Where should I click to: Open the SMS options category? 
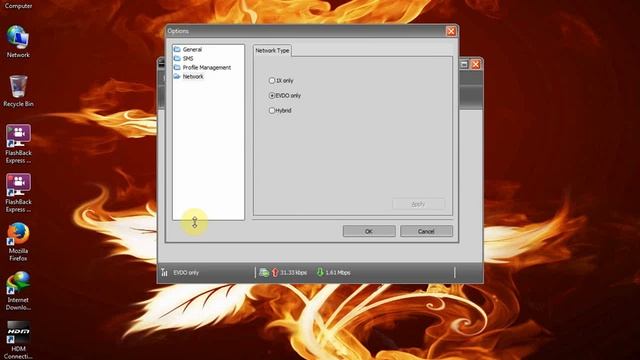point(188,58)
